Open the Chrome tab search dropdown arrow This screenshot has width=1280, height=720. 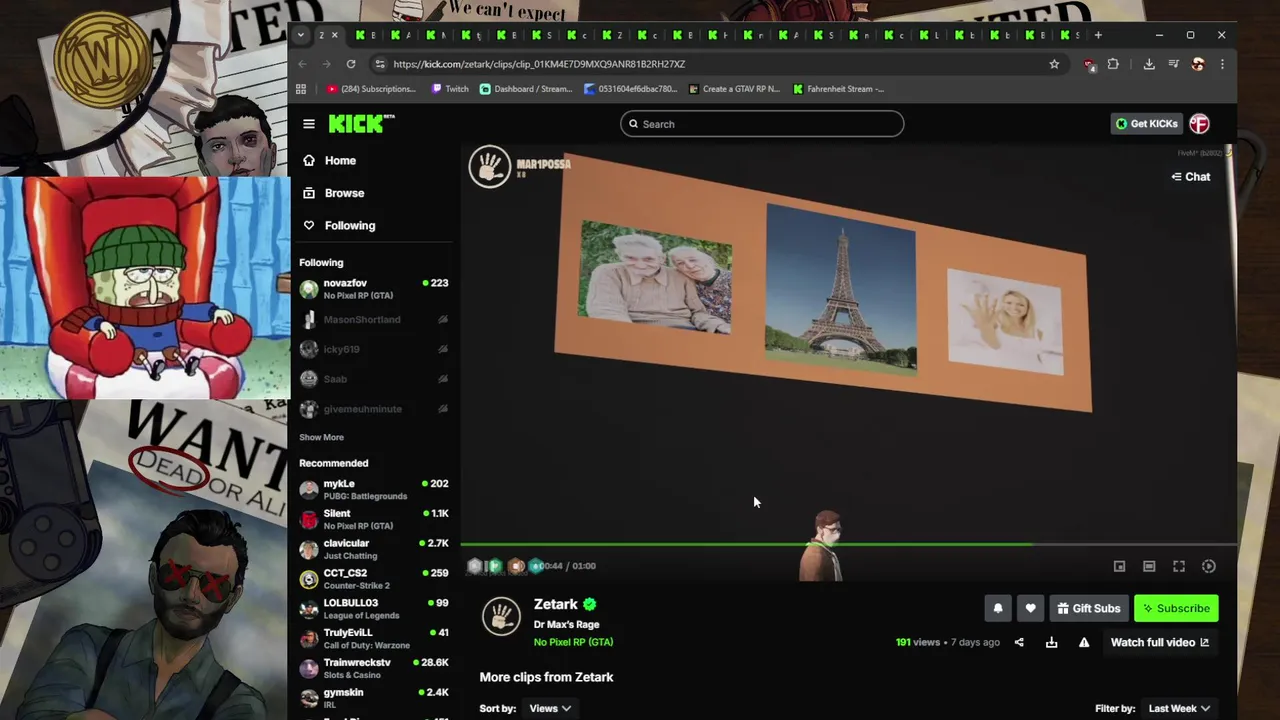pyautogui.click(x=301, y=35)
